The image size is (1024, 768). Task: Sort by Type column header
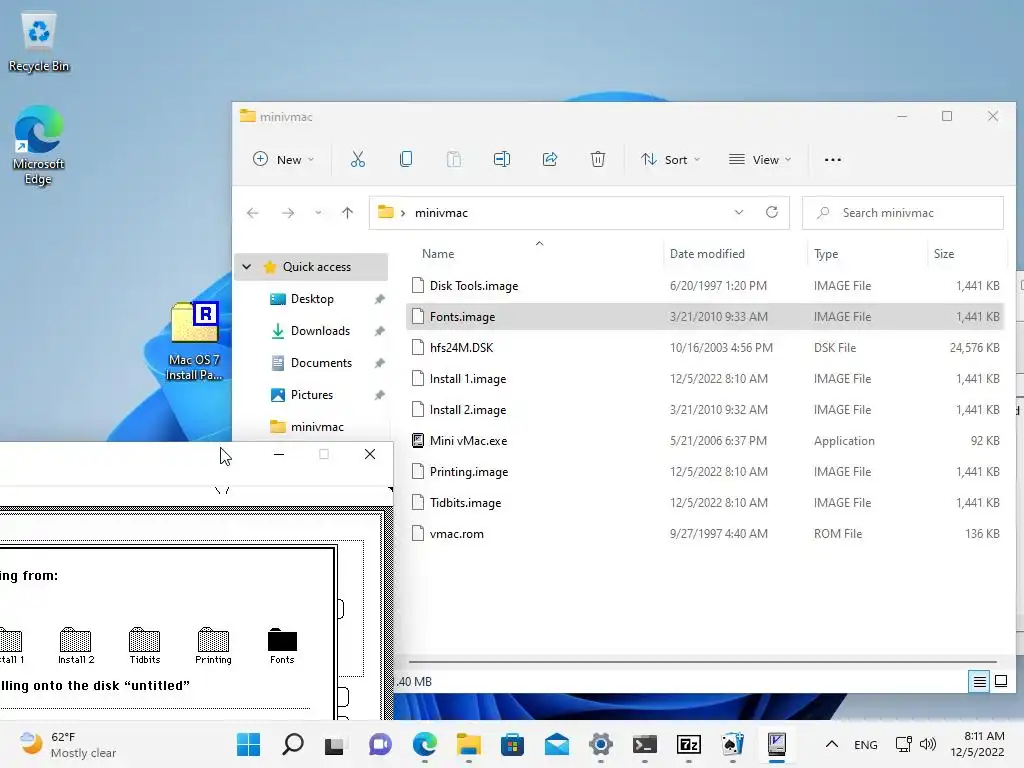826,254
